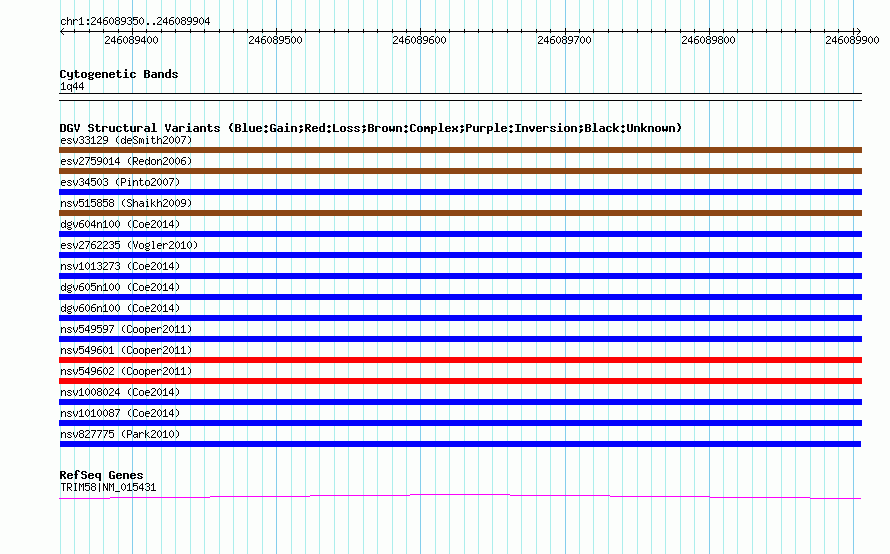
Task: Select the blue bar under nsv1013273
Action: coord(460,276)
